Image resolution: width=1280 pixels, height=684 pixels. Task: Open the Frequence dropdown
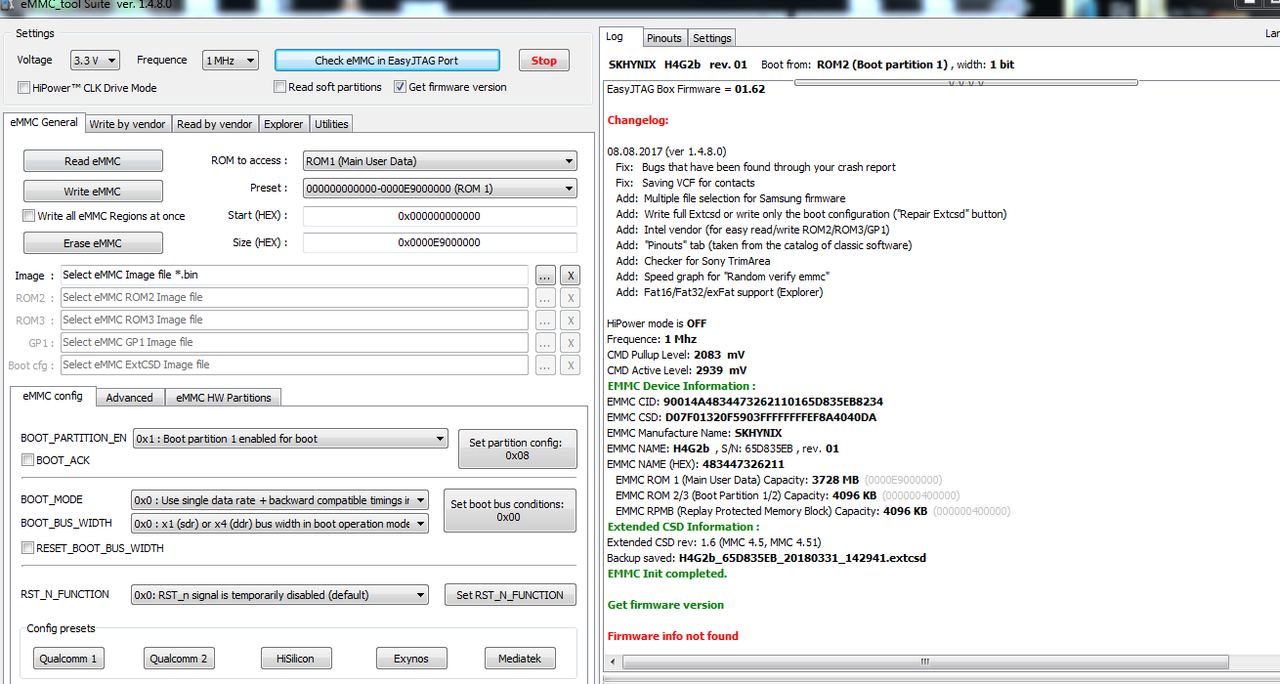click(230, 61)
